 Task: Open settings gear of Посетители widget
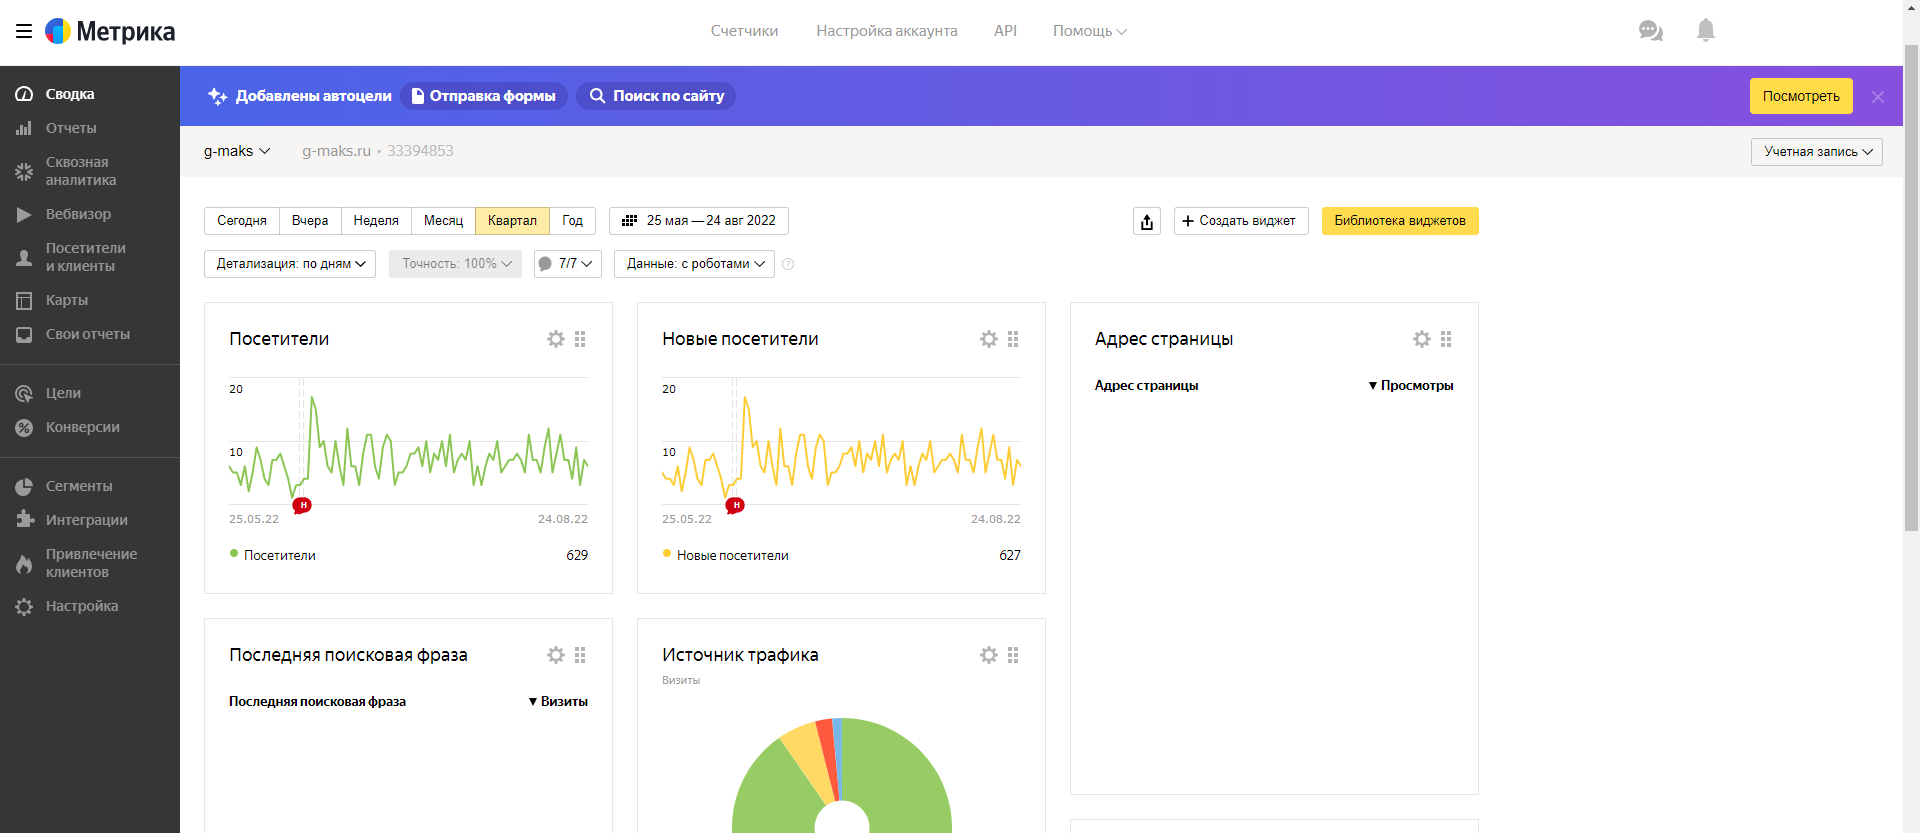click(x=556, y=339)
